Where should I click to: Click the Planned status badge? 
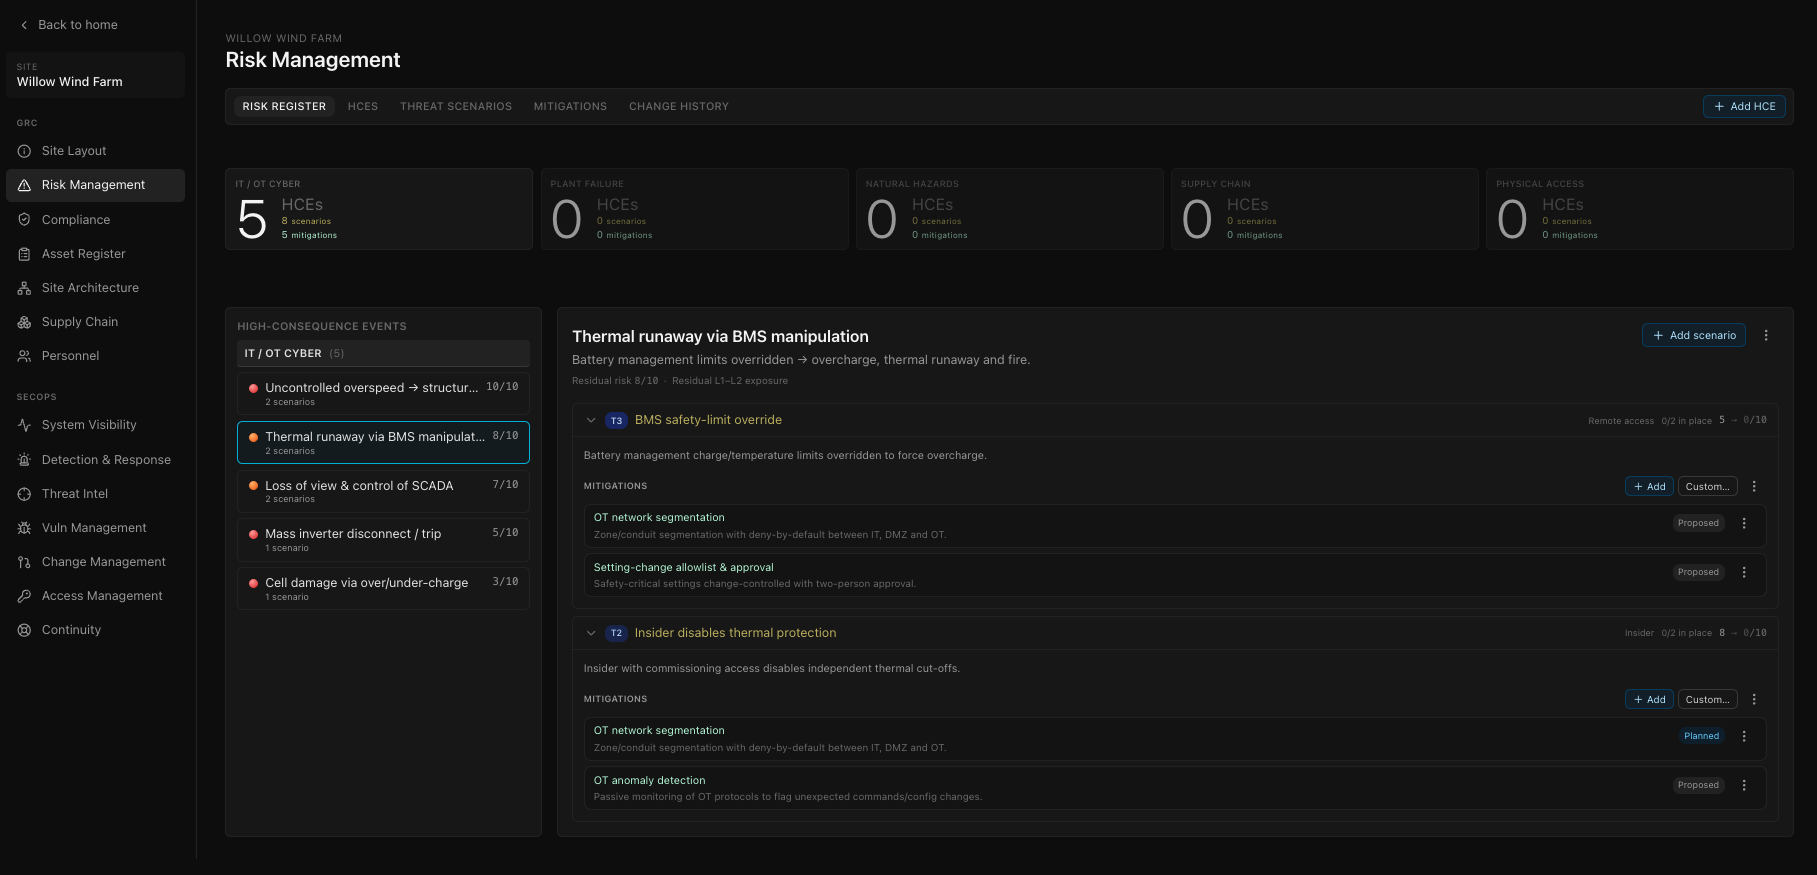point(1701,737)
